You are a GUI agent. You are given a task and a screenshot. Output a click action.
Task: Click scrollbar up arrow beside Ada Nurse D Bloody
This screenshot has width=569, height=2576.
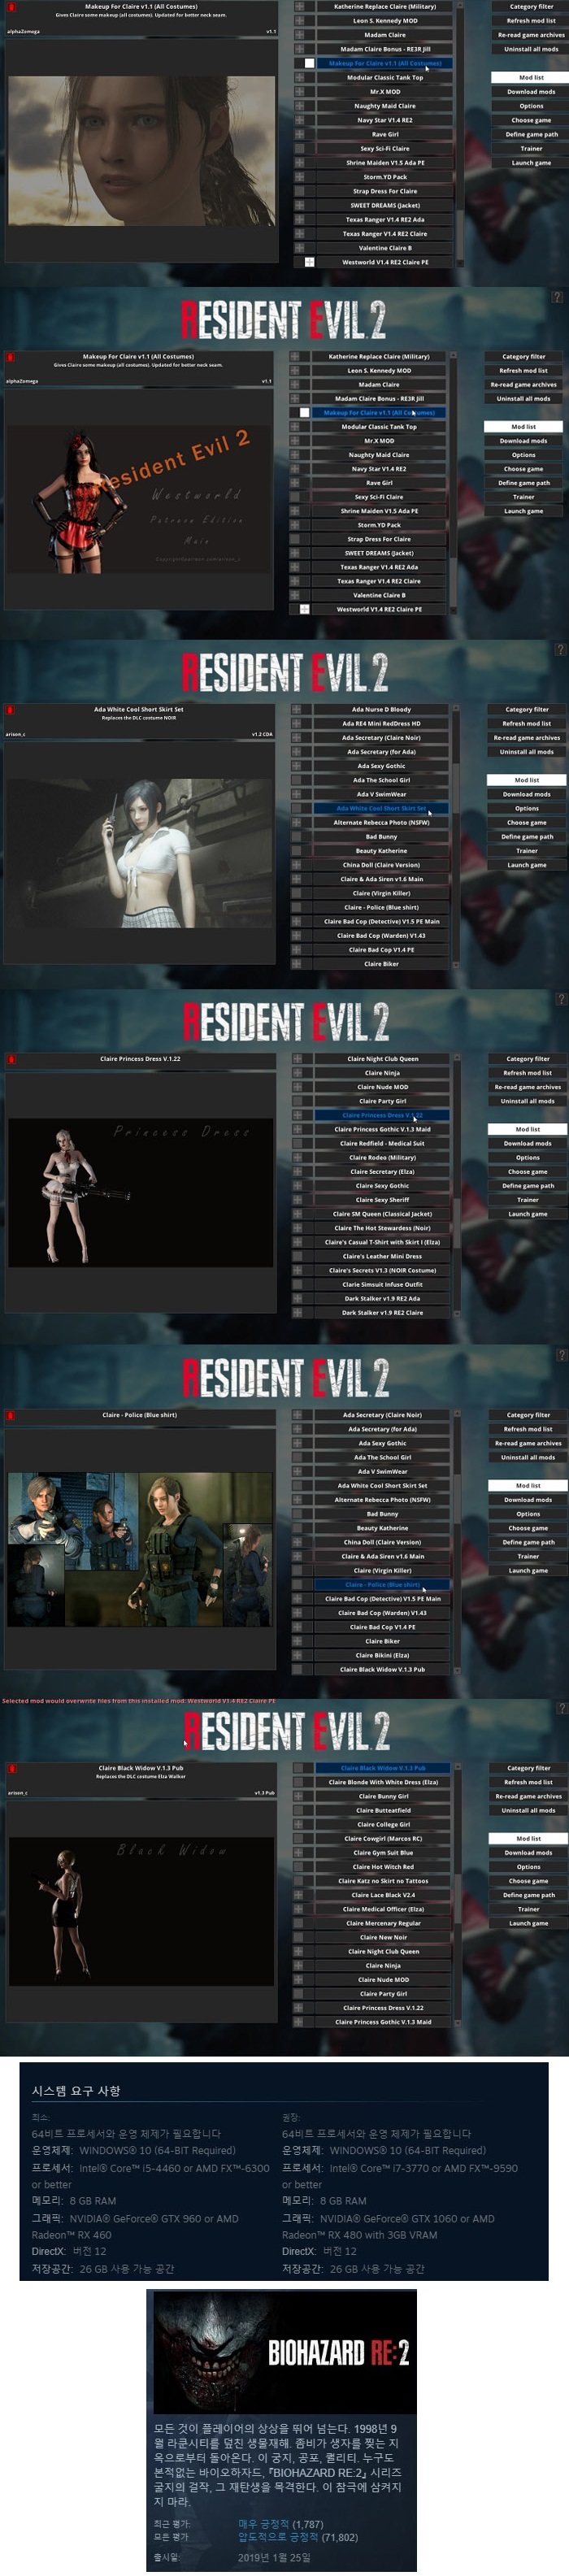[457, 709]
